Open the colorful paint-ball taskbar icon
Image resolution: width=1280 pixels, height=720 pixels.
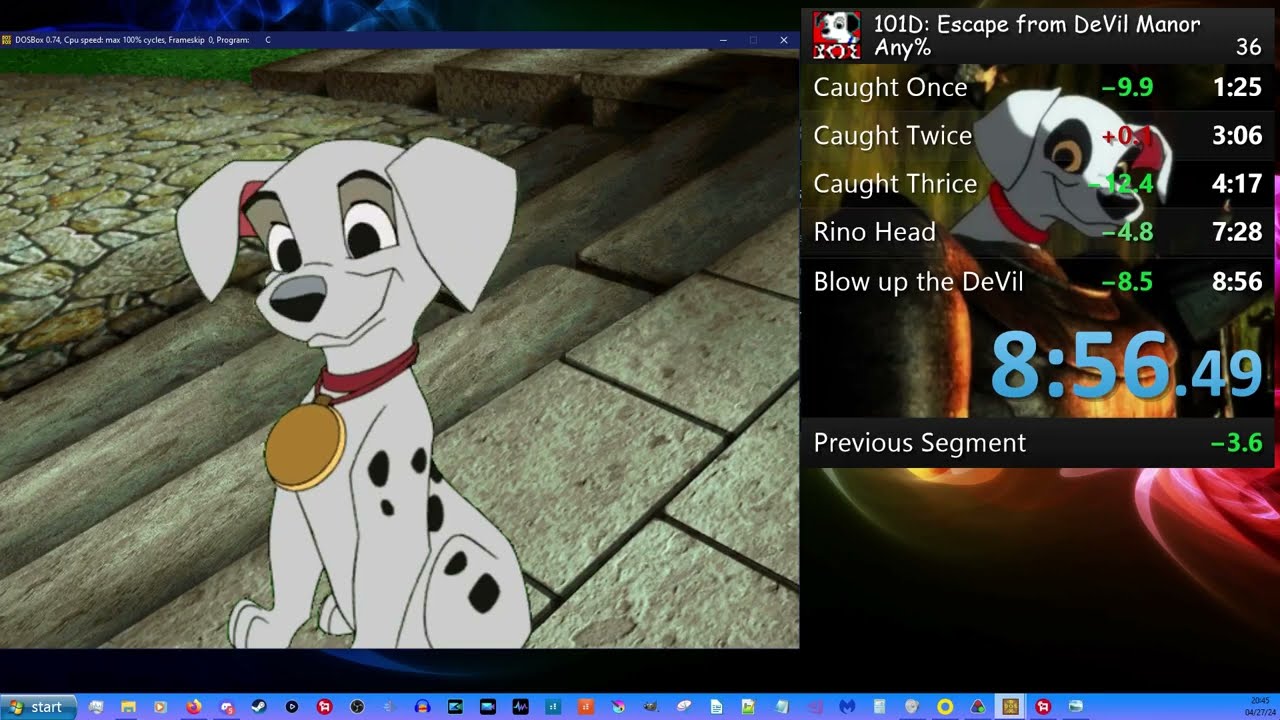pyautogui.click(x=618, y=707)
